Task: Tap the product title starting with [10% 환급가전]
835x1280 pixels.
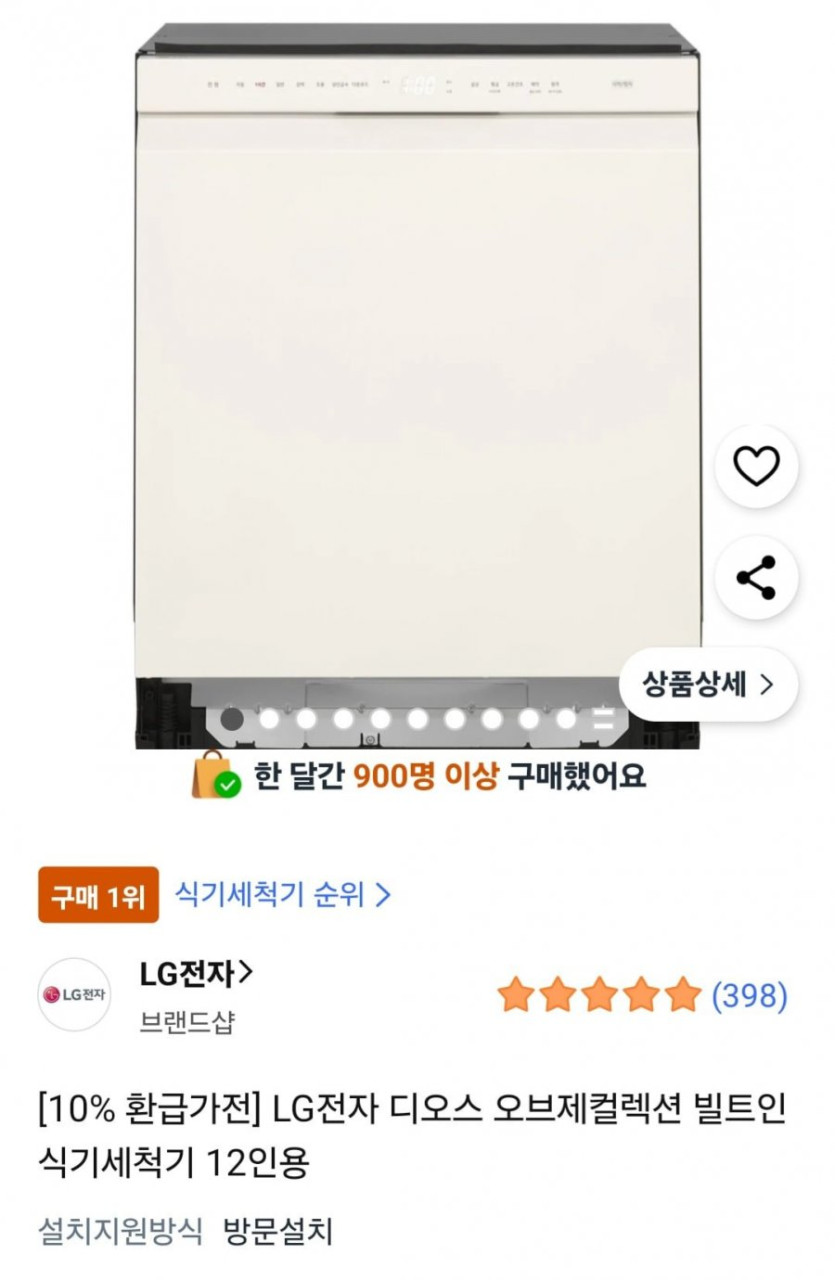Action: coord(412,1135)
